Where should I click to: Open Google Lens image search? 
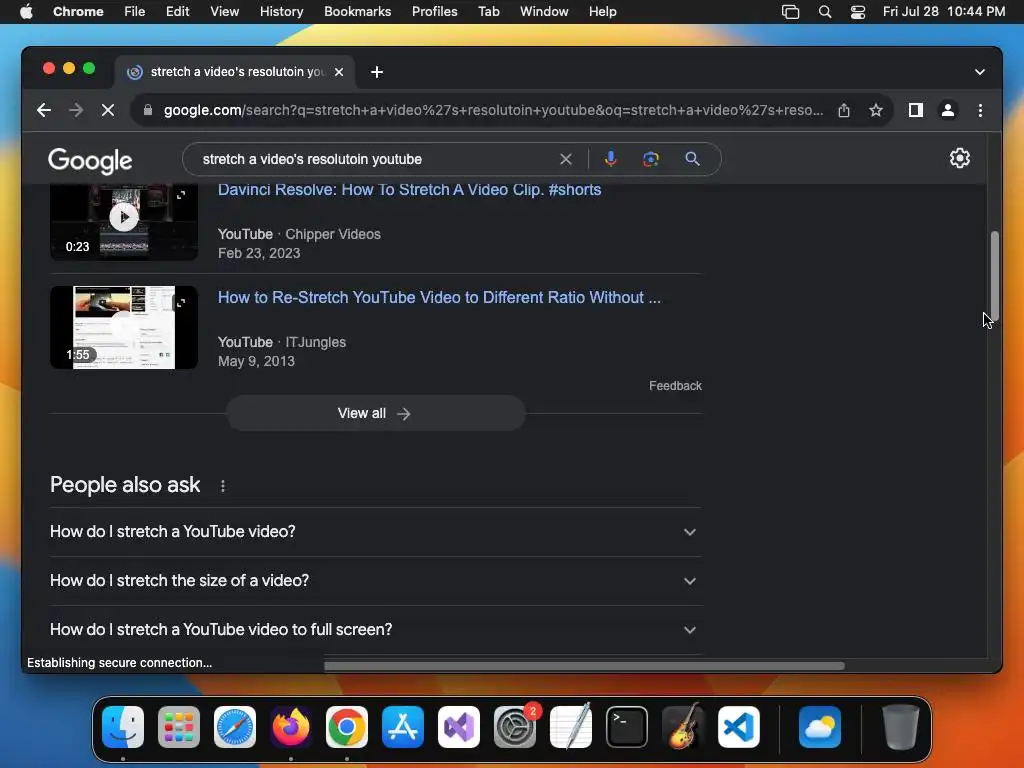point(650,159)
